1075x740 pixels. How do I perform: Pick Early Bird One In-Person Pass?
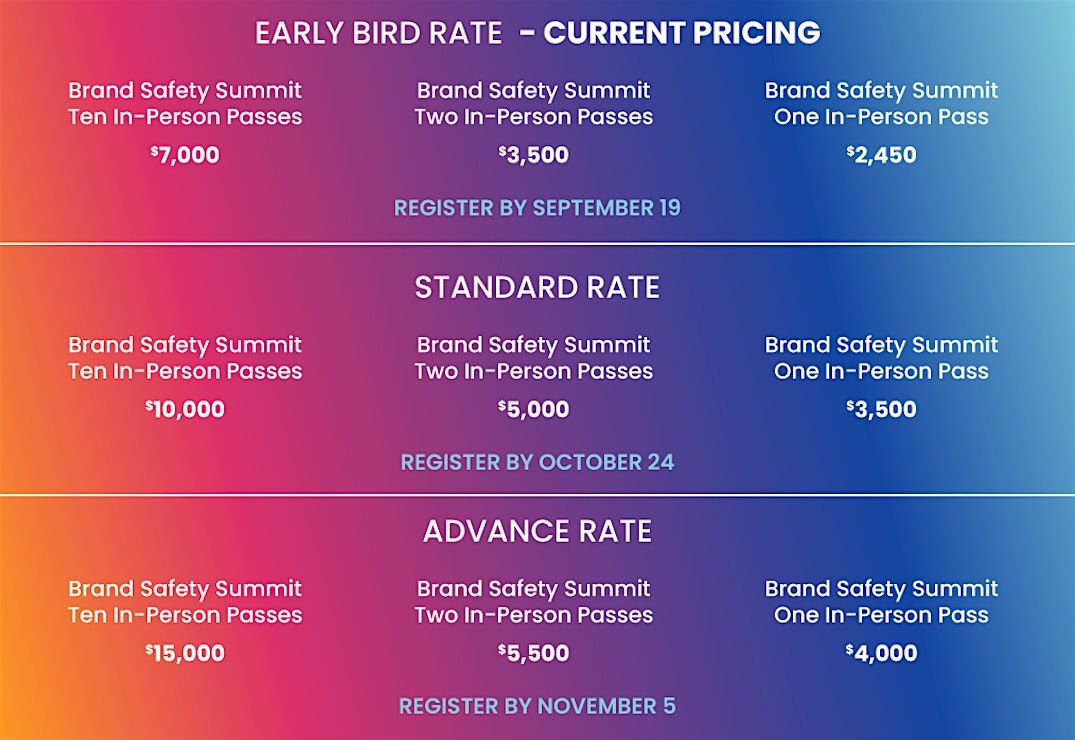point(881,104)
